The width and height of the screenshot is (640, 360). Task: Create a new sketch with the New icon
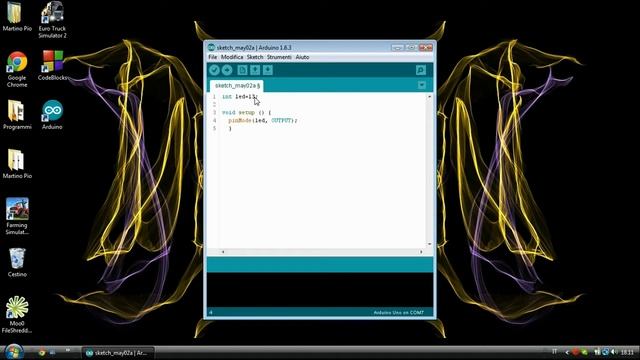point(242,70)
